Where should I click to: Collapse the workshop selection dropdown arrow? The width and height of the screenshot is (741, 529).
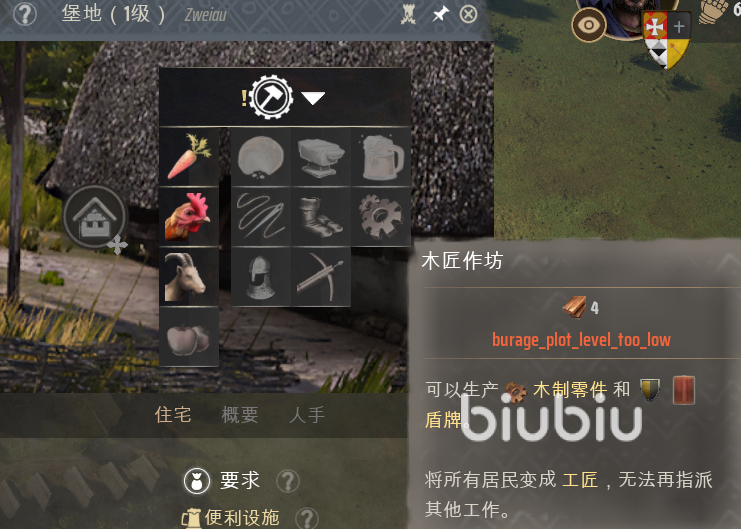313,98
